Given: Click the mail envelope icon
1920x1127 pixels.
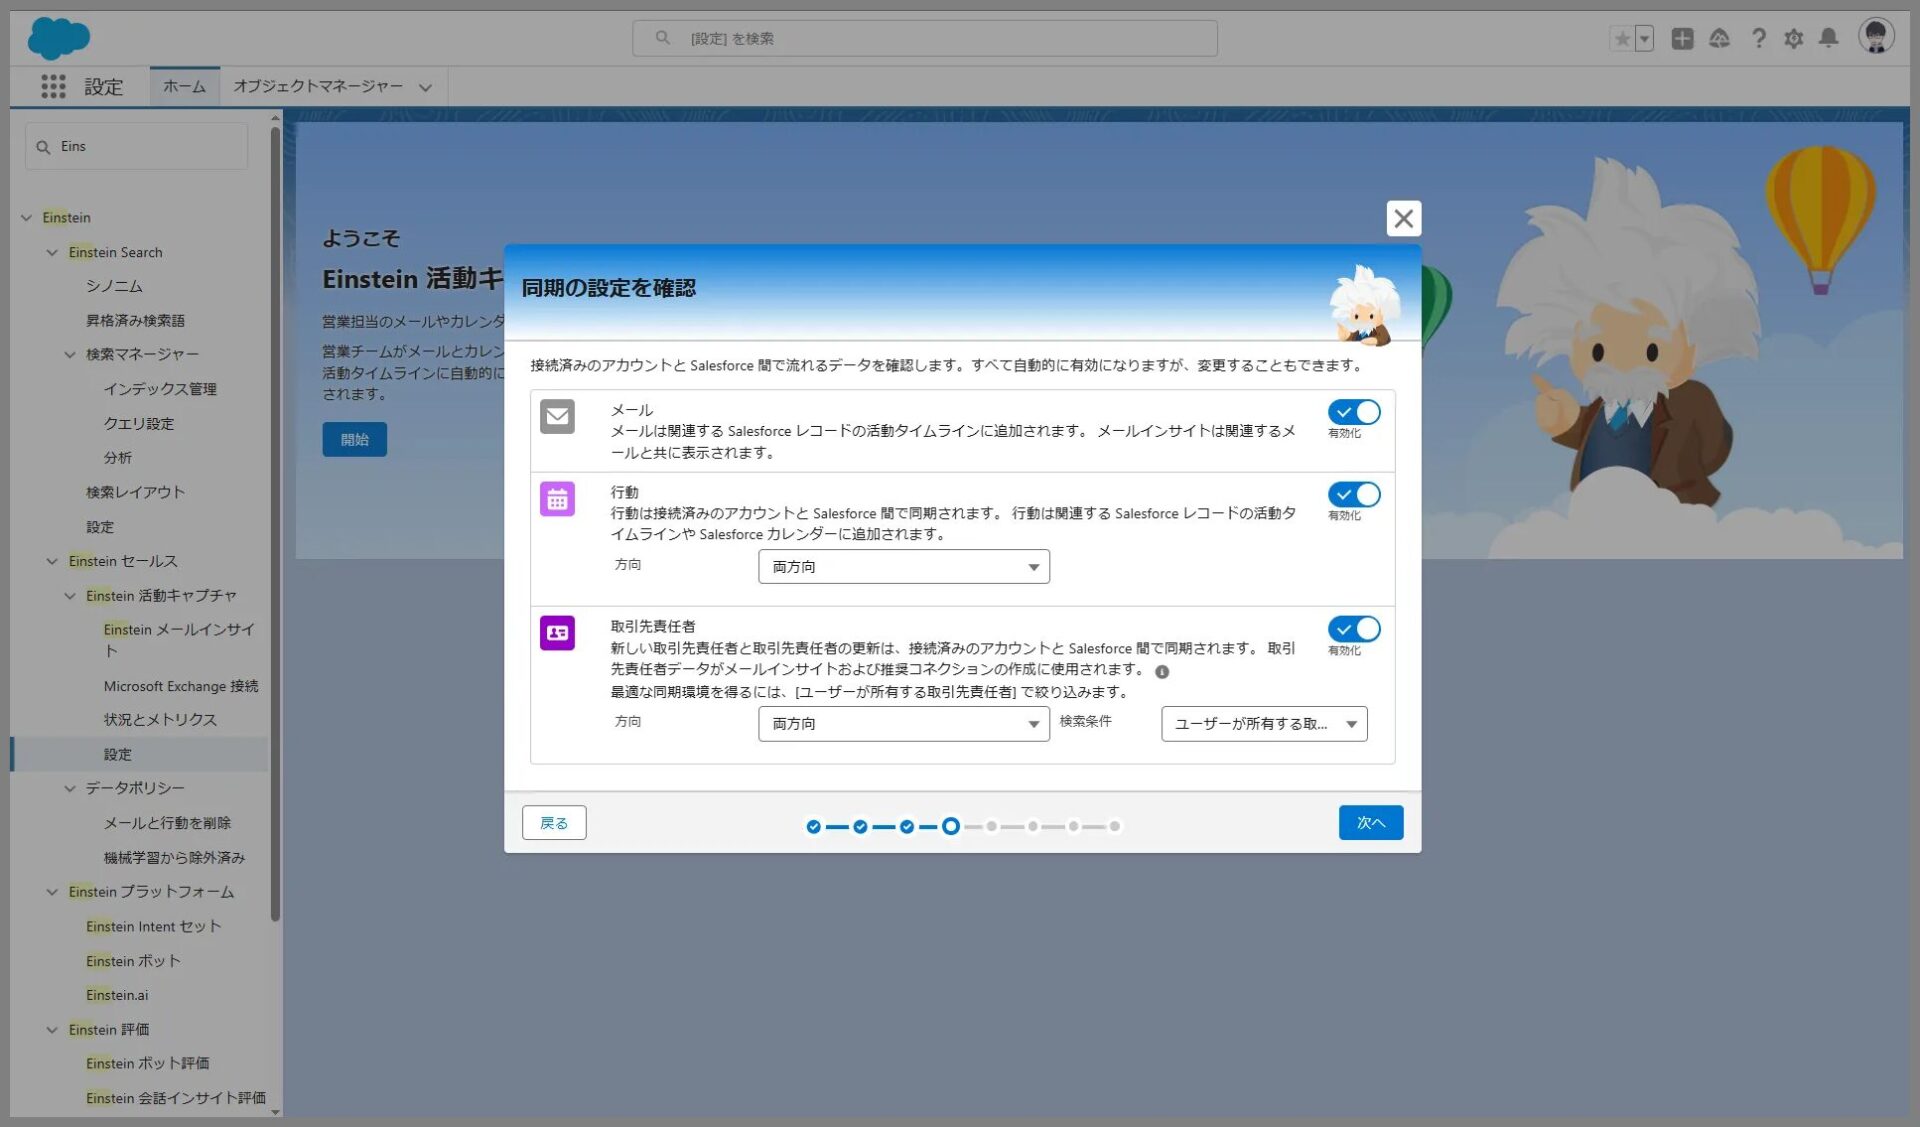Looking at the screenshot, I should pos(557,416).
